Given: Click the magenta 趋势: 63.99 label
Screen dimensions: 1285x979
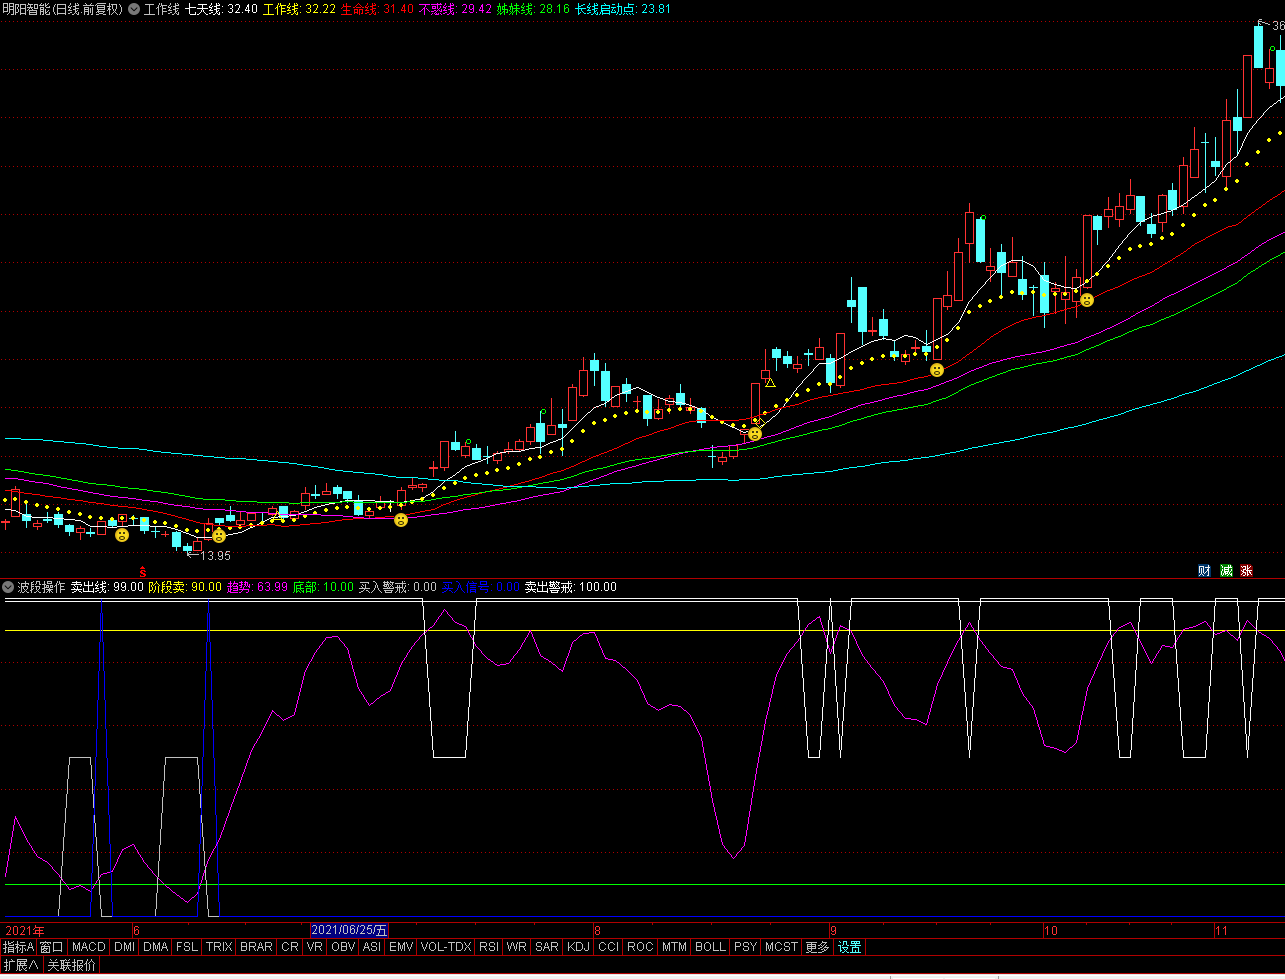Looking at the screenshot, I should 257,587.
